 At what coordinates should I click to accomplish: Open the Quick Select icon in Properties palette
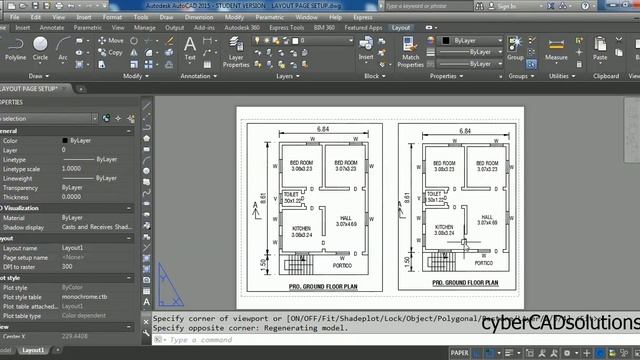pos(131,118)
